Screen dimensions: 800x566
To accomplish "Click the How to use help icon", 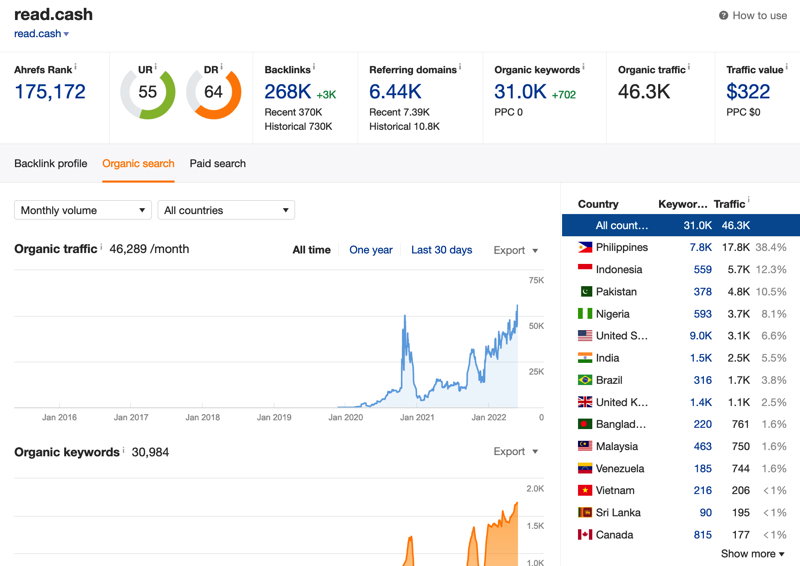I will click(723, 15).
